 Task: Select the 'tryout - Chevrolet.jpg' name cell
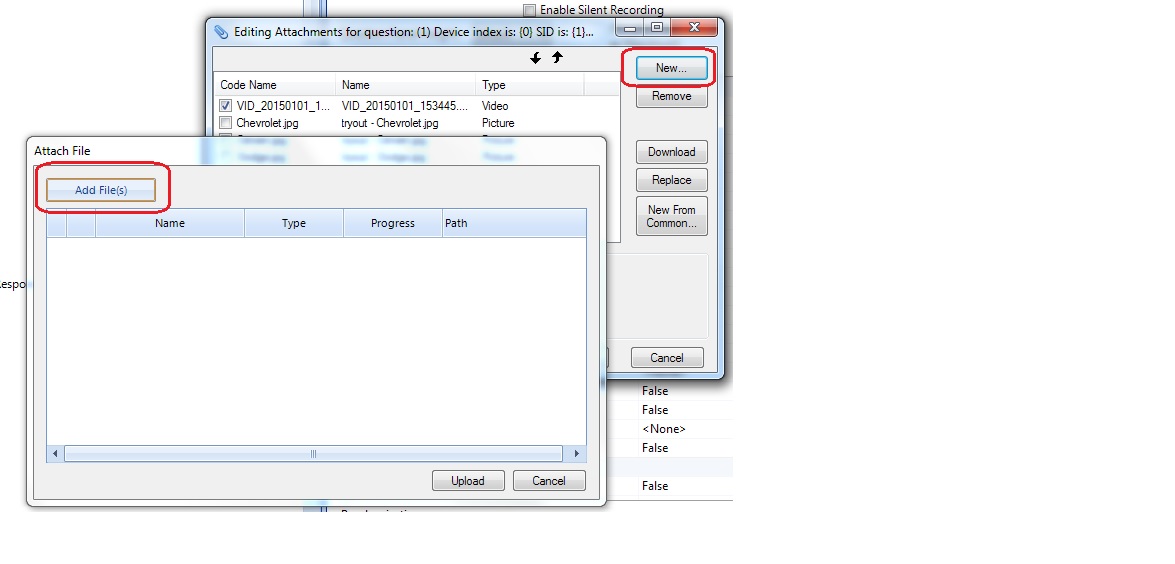point(390,123)
